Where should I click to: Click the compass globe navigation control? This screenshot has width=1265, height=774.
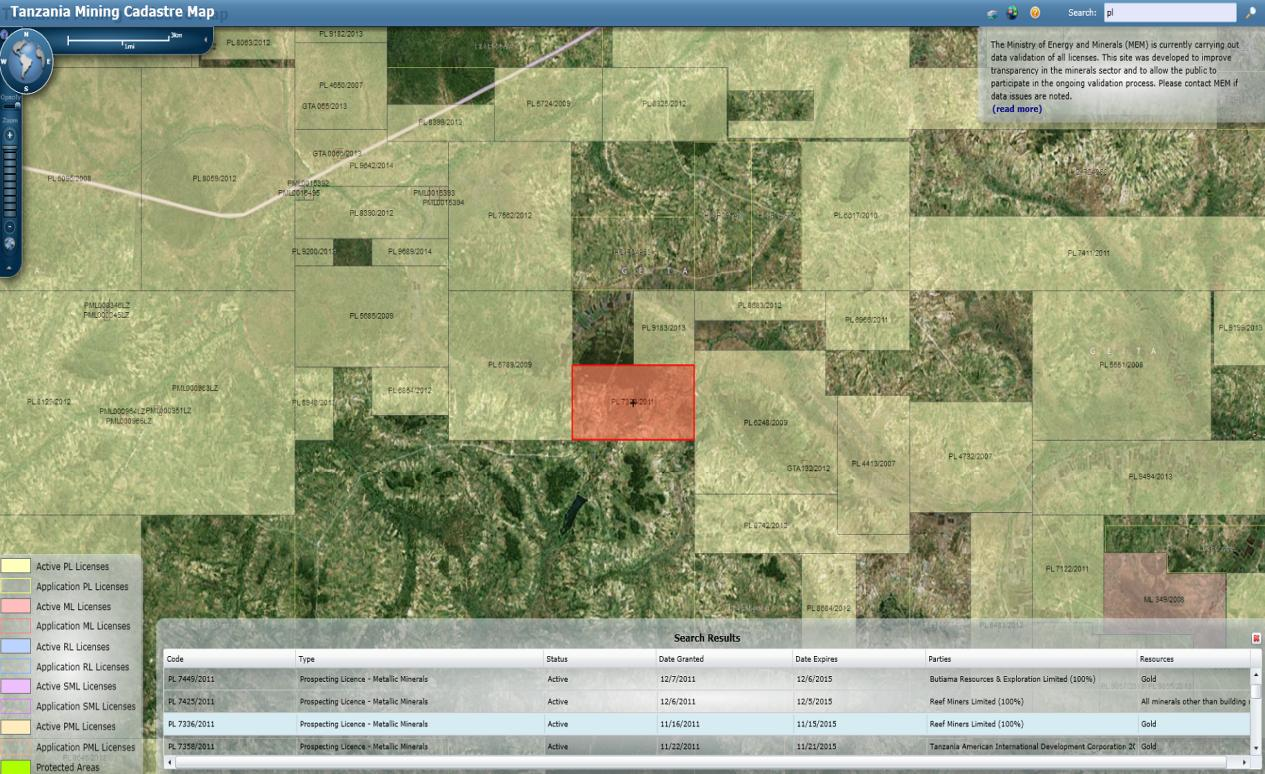click(x=26, y=60)
